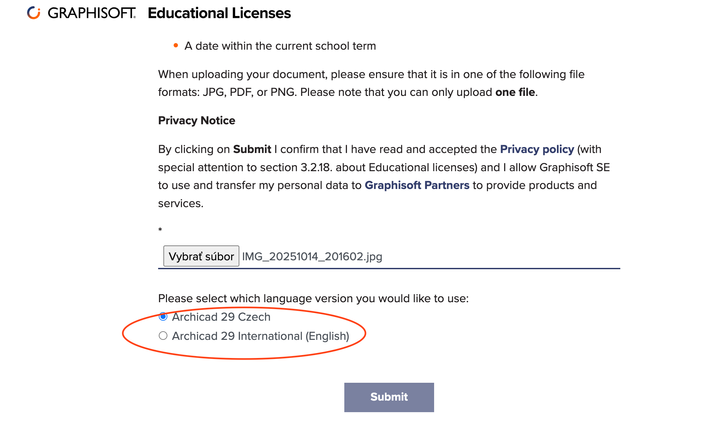719x444 pixels.
Task: Choose the Archicad 29 International (English) radio button
Action: pyautogui.click(x=164, y=336)
